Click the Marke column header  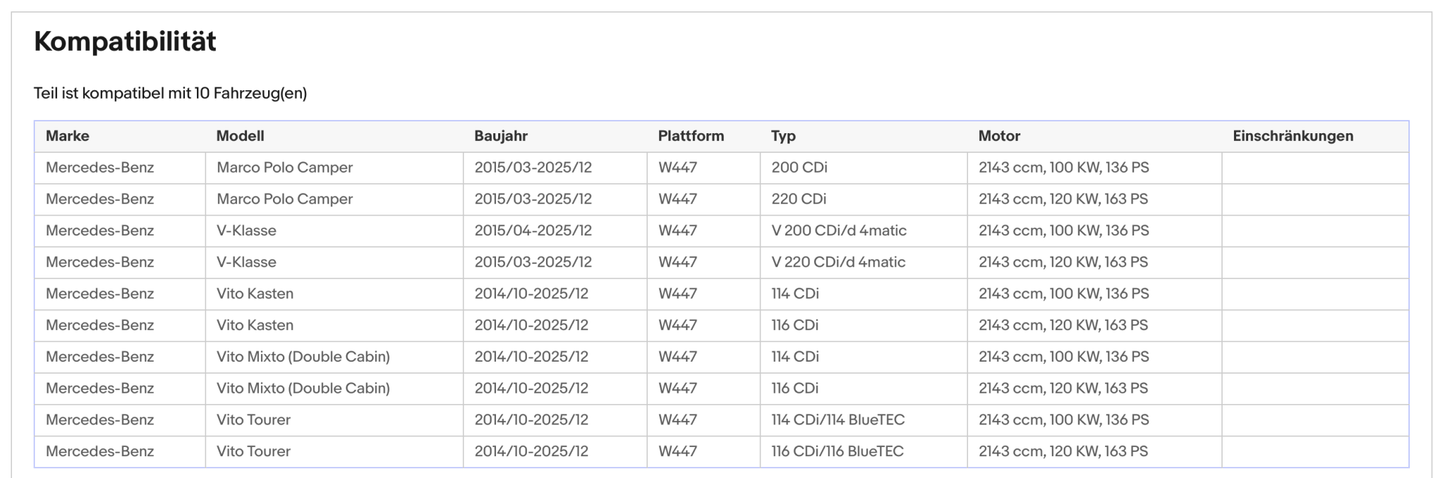tap(67, 136)
